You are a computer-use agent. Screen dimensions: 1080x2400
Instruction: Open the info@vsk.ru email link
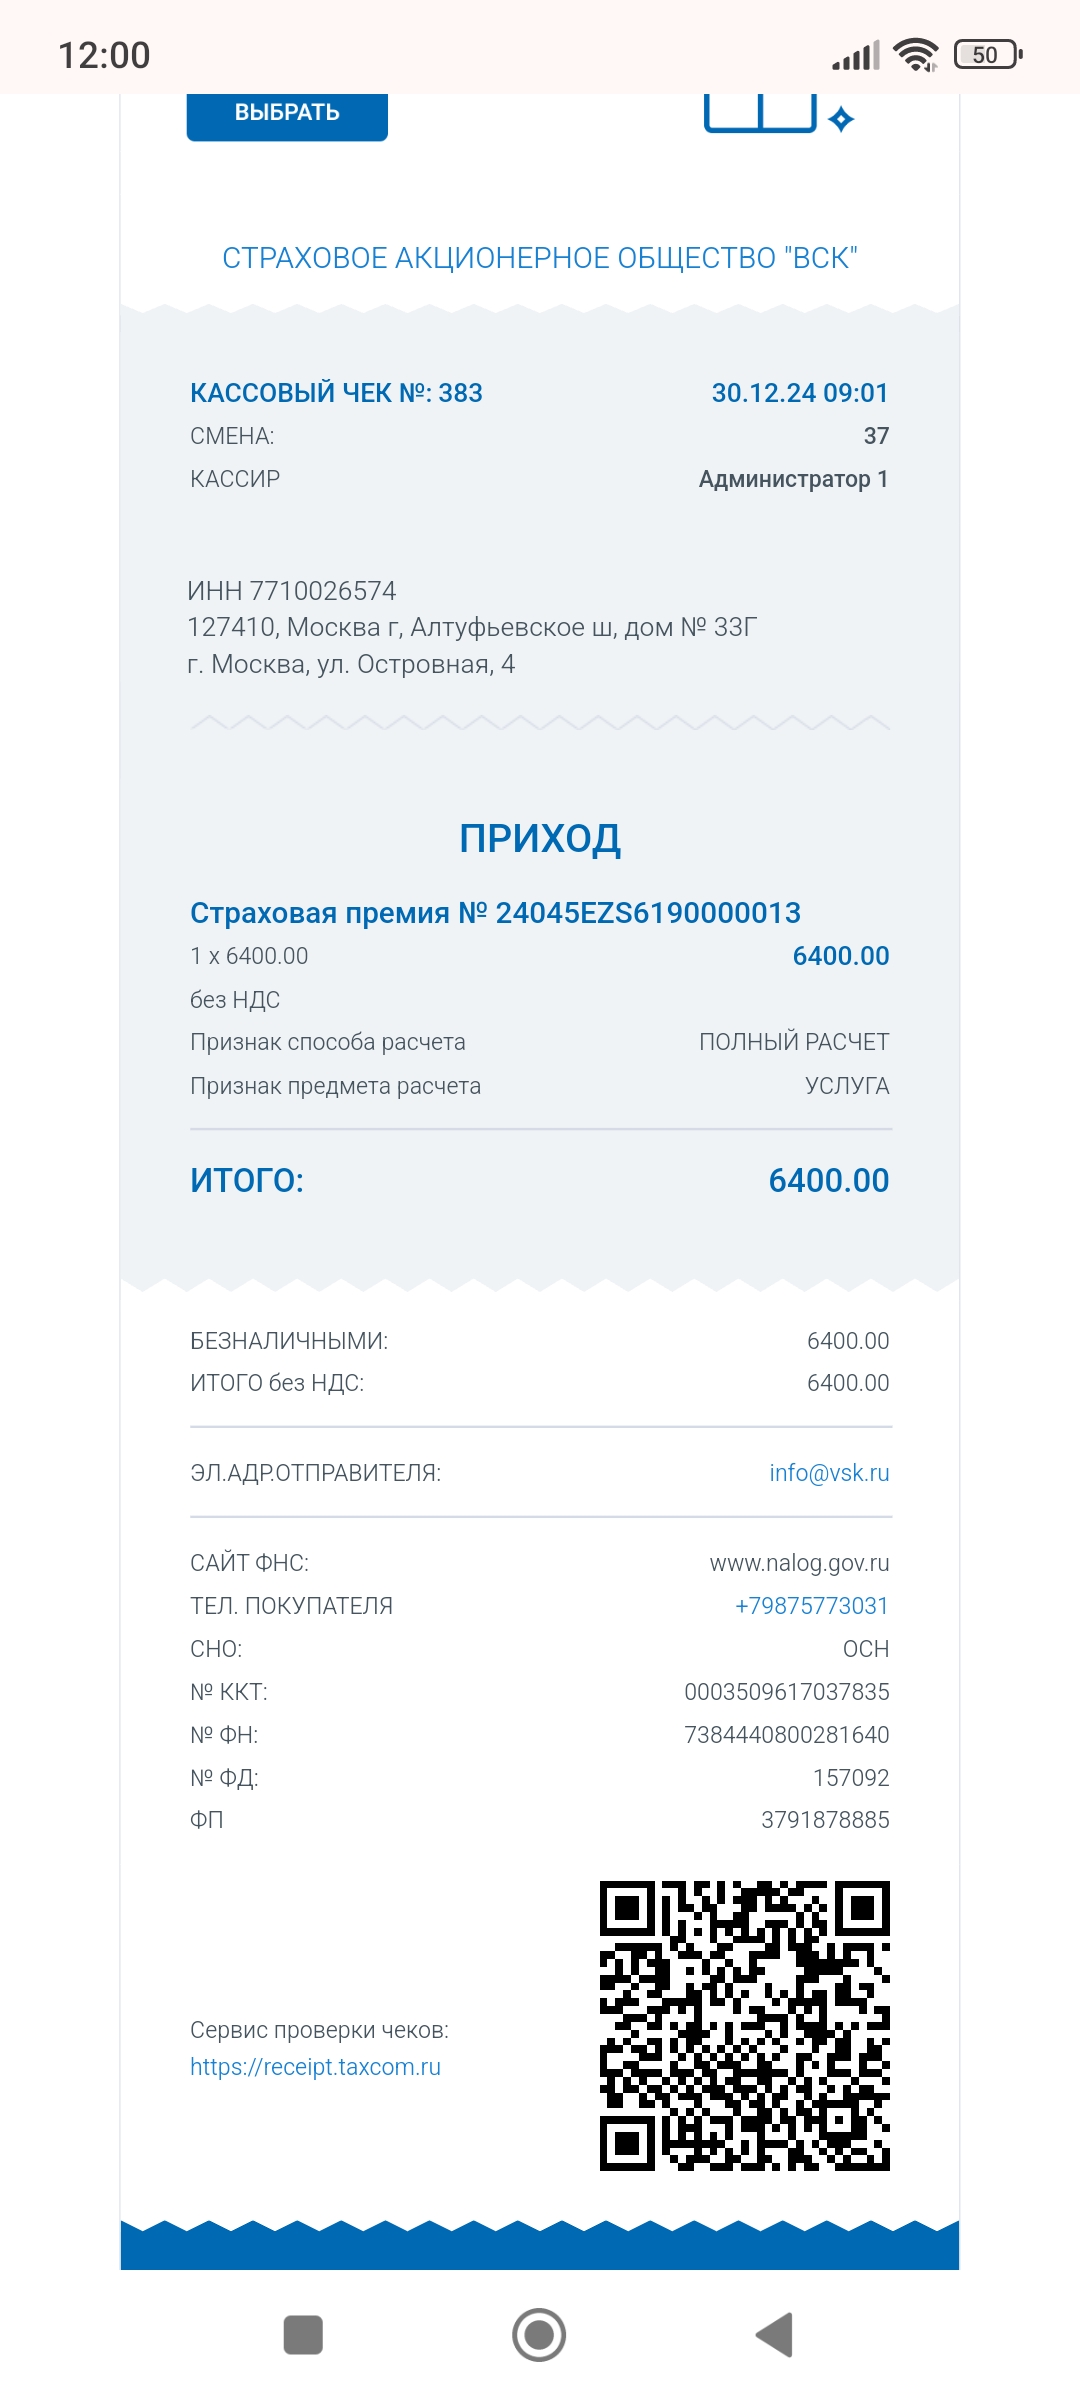click(x=828, y=1473)
